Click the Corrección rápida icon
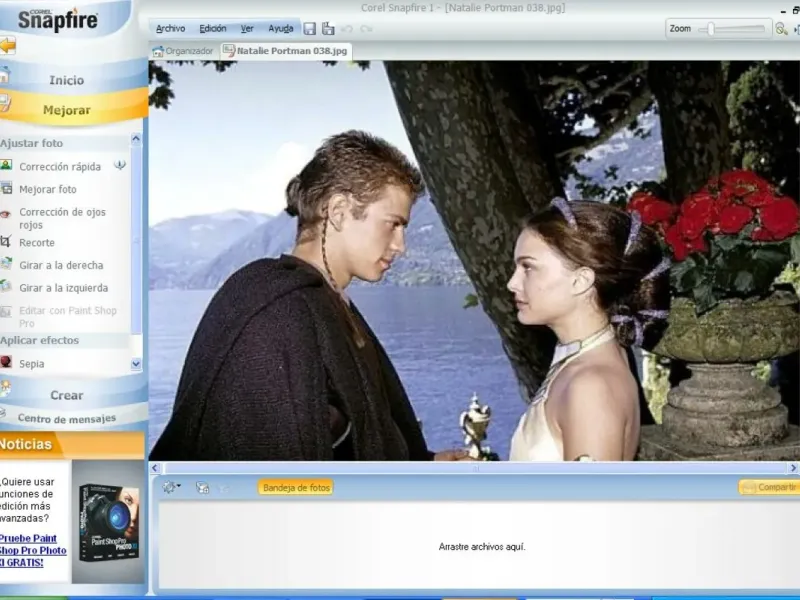 pos(6,165)
